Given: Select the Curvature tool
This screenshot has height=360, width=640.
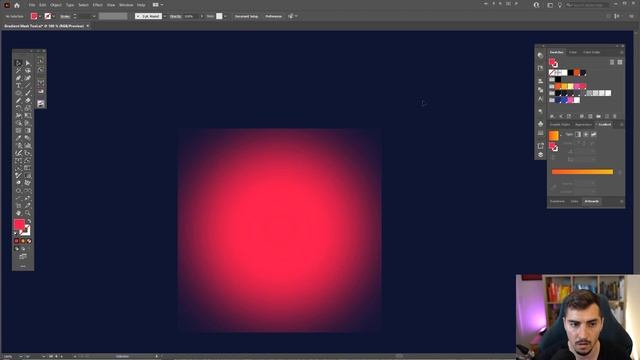Looking at the screenshot, I should (28, 78).
